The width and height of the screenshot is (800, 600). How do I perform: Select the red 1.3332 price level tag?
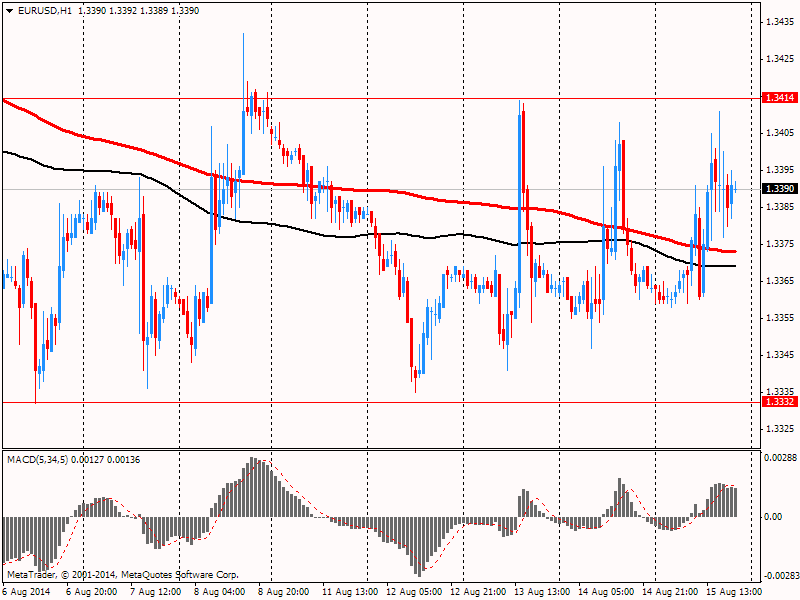pyautogui.click(x=779, y=402)
